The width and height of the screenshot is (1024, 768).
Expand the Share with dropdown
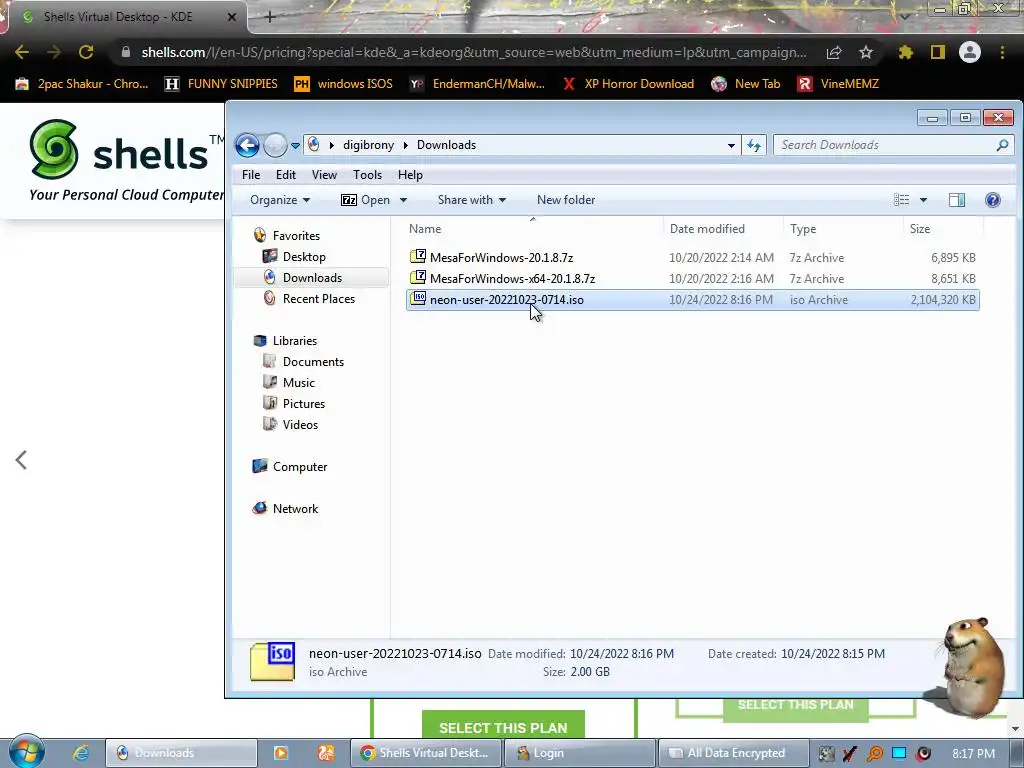(x=472, y=200)
